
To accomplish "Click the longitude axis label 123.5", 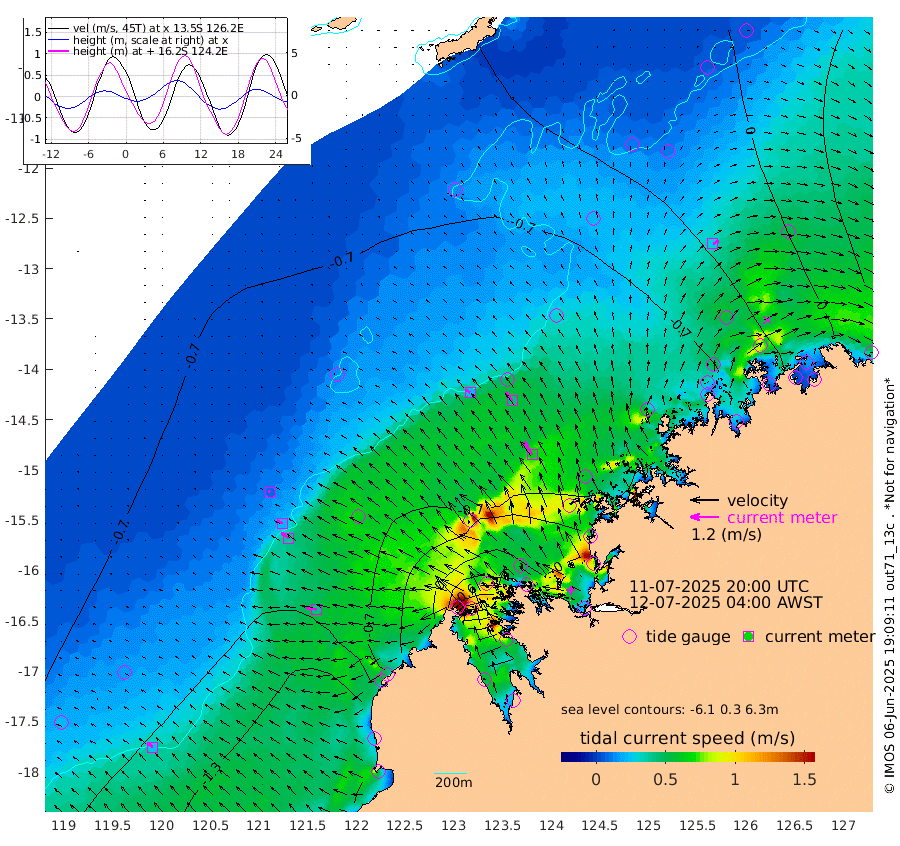I will (502, 826).
